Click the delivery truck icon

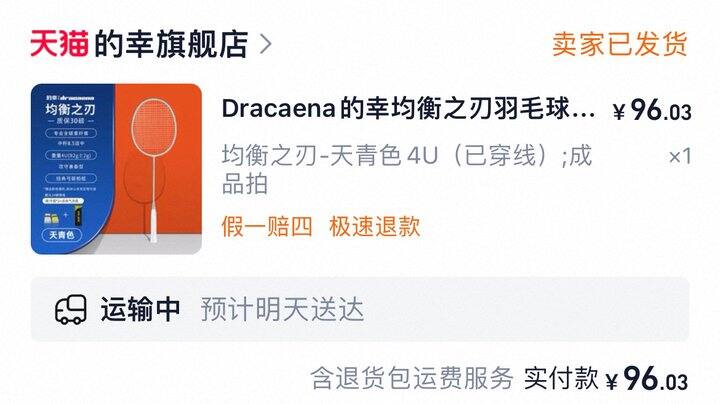pyautogui.click(x=71, y=309)
